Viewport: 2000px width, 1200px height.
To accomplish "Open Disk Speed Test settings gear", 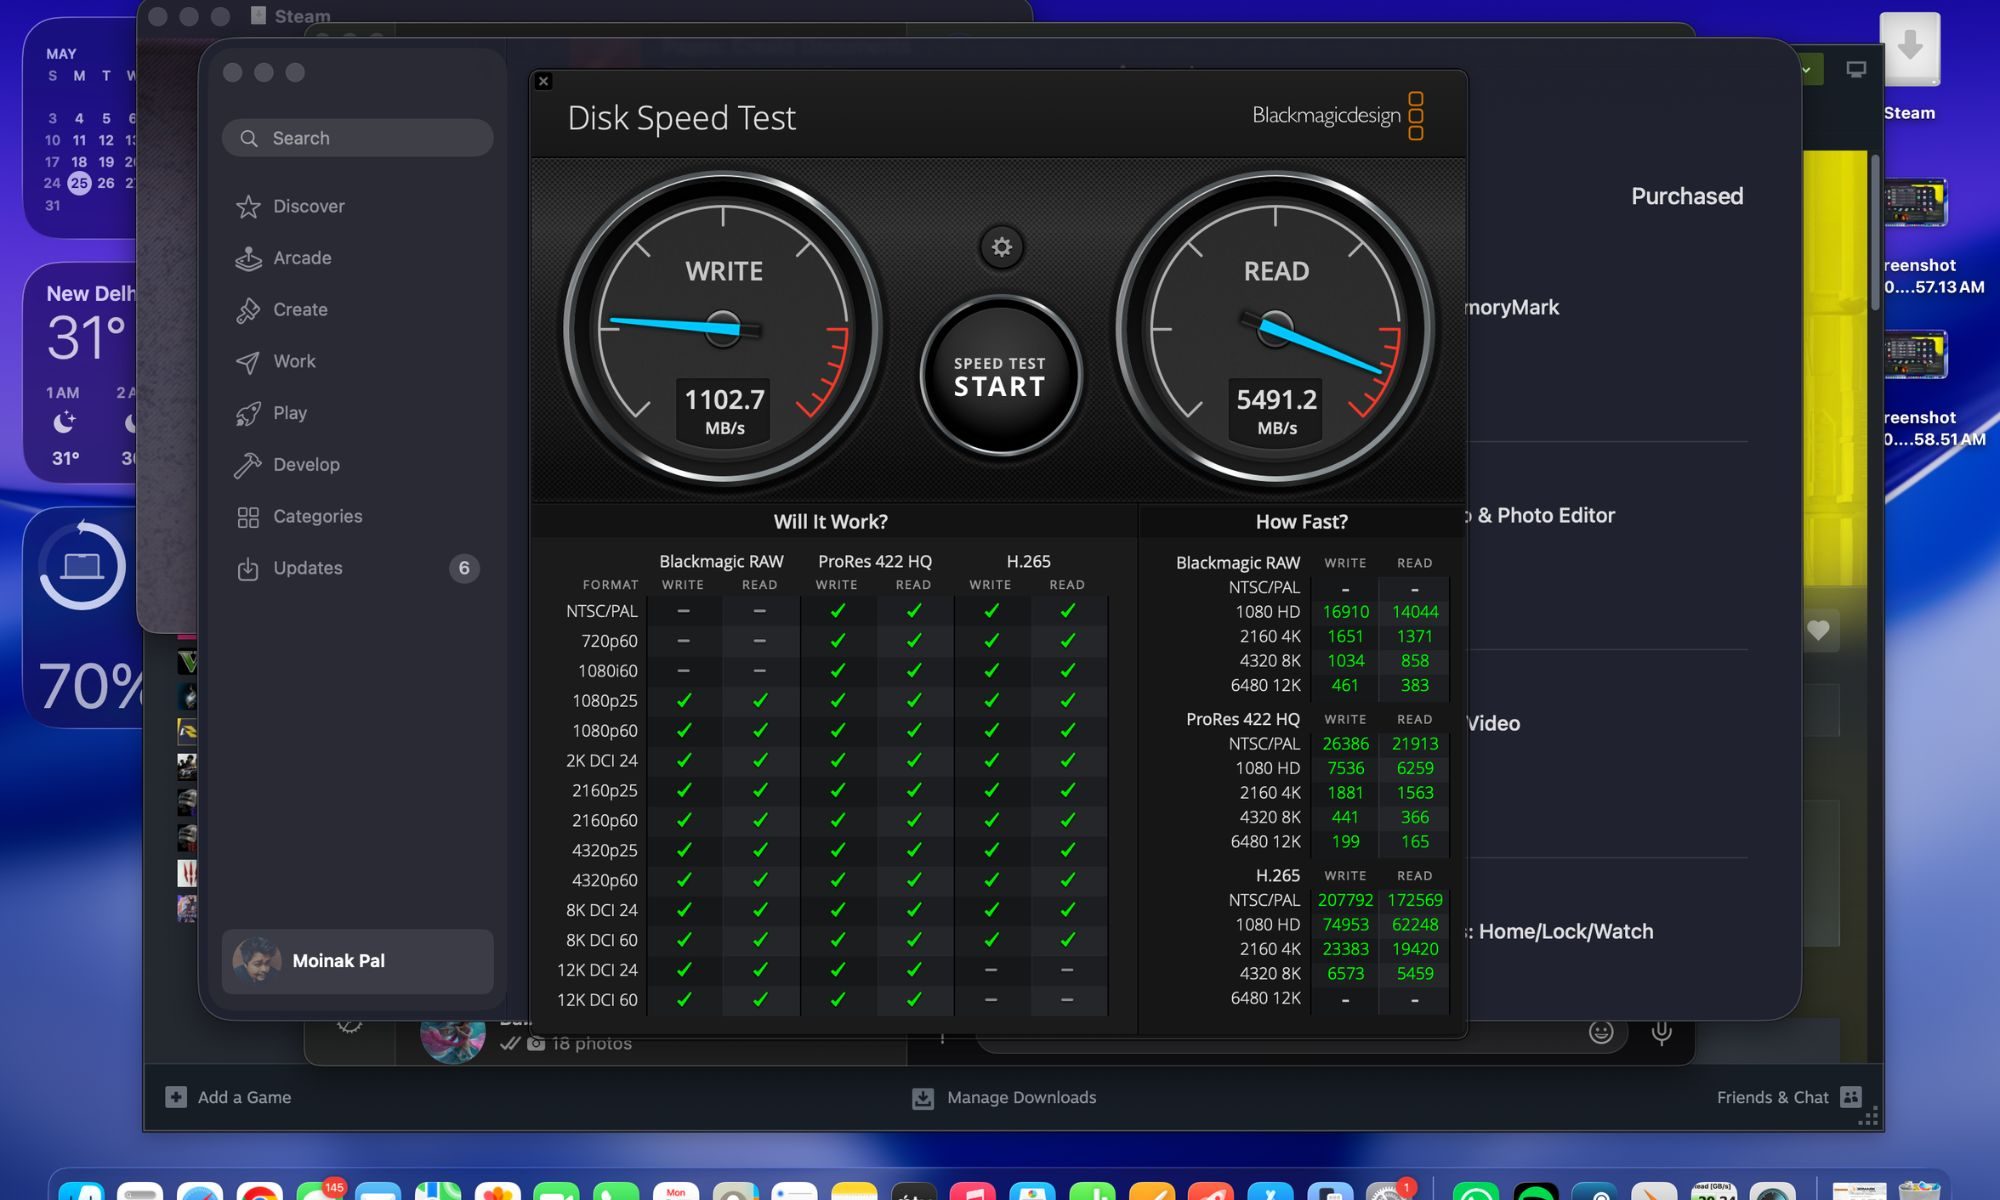I will (x=1001, y=247).
